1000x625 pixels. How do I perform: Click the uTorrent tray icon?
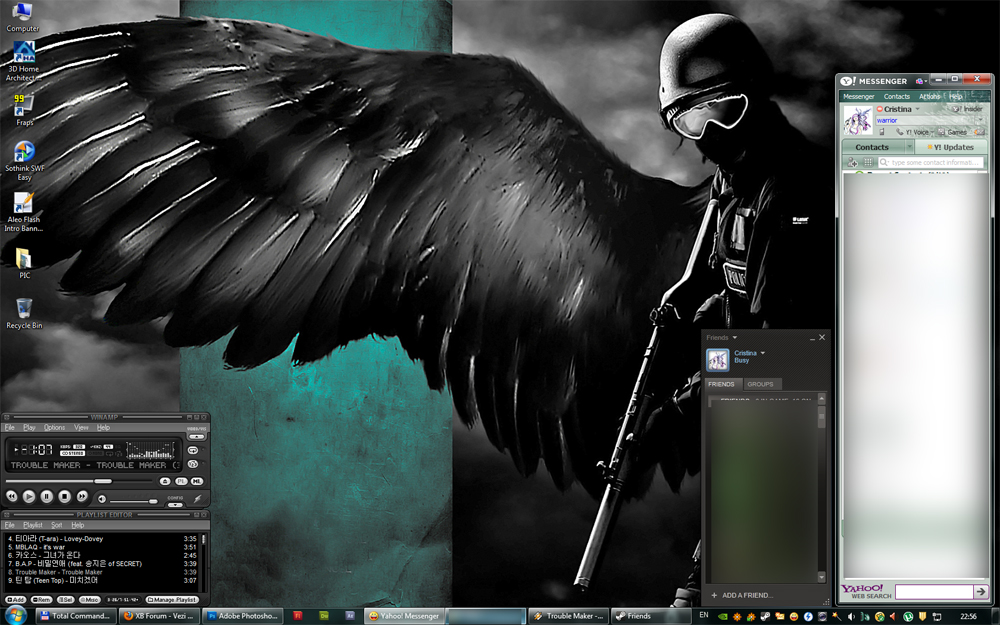pyautogui.click(x=908, y=616)
